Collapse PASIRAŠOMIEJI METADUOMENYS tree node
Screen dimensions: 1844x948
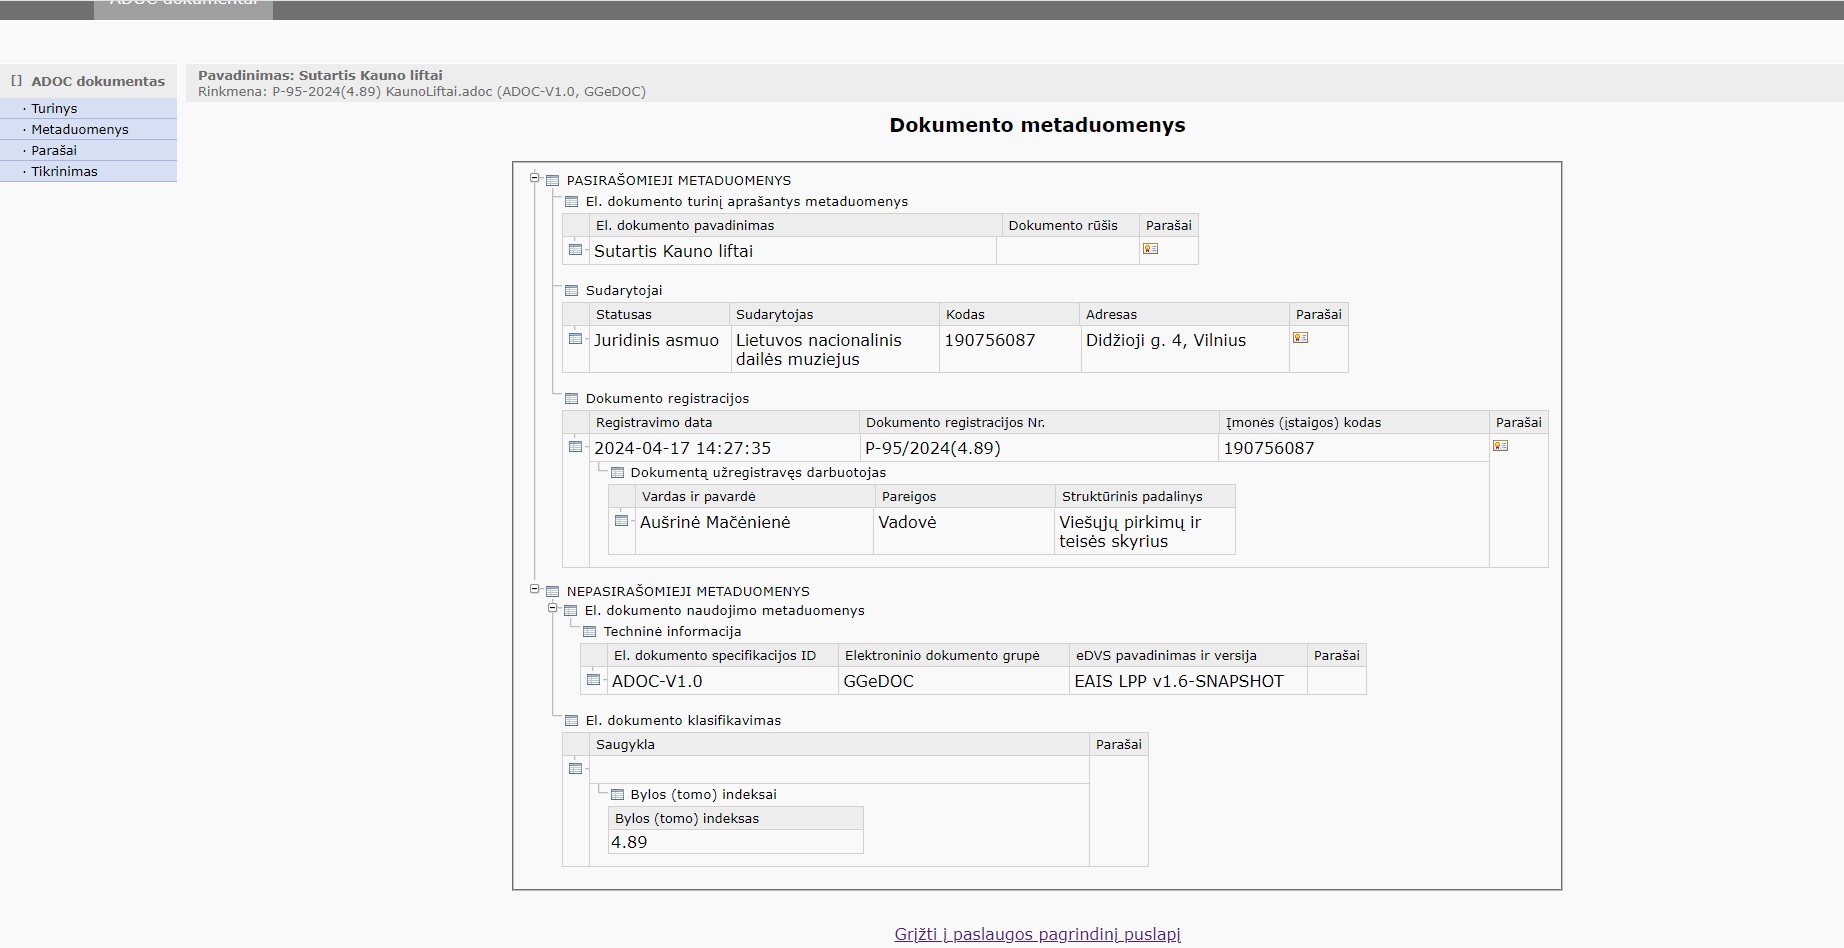(535, 178)
